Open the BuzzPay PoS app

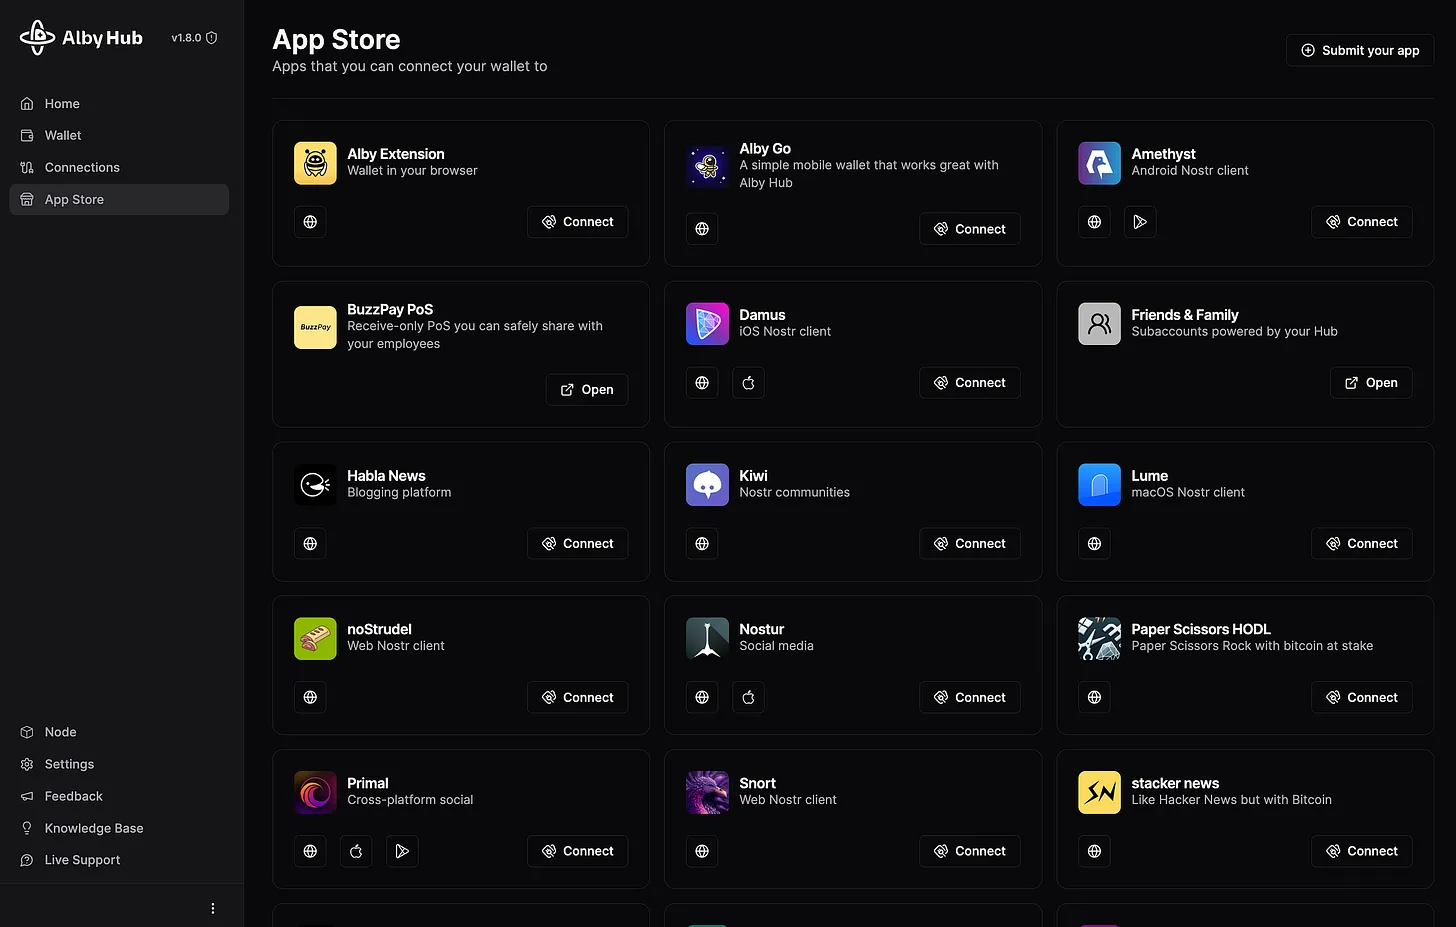point(587,390)
